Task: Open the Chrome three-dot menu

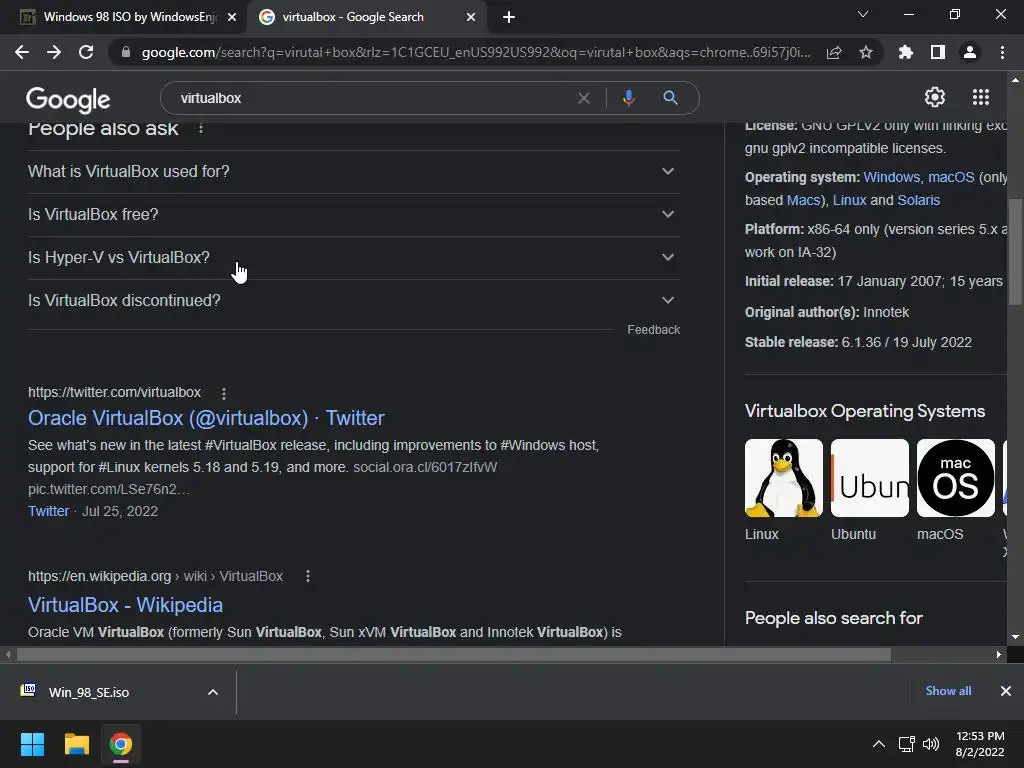Action: click(x=1002, y=52)
